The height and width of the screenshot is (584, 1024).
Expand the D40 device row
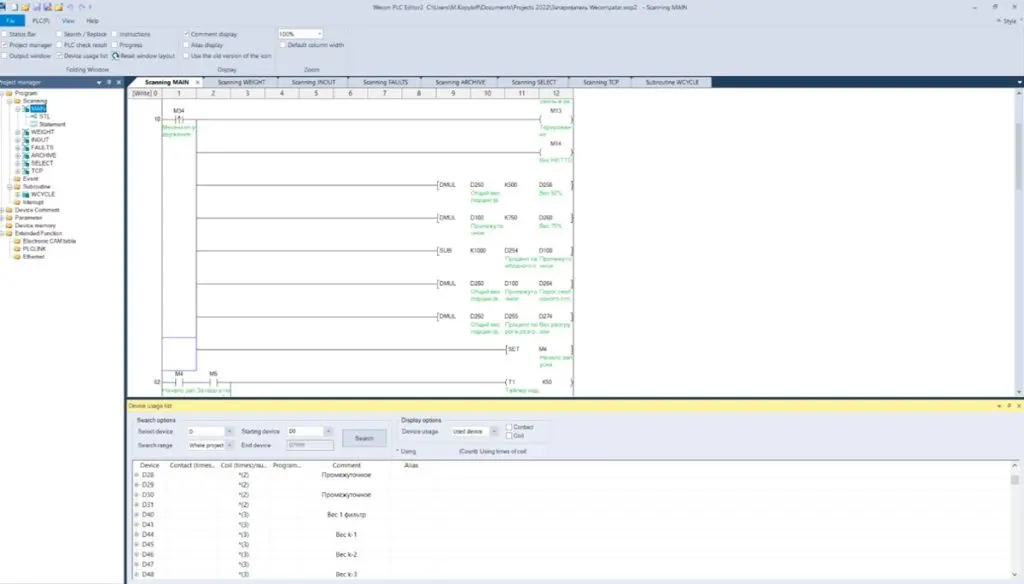click(136, 514)
